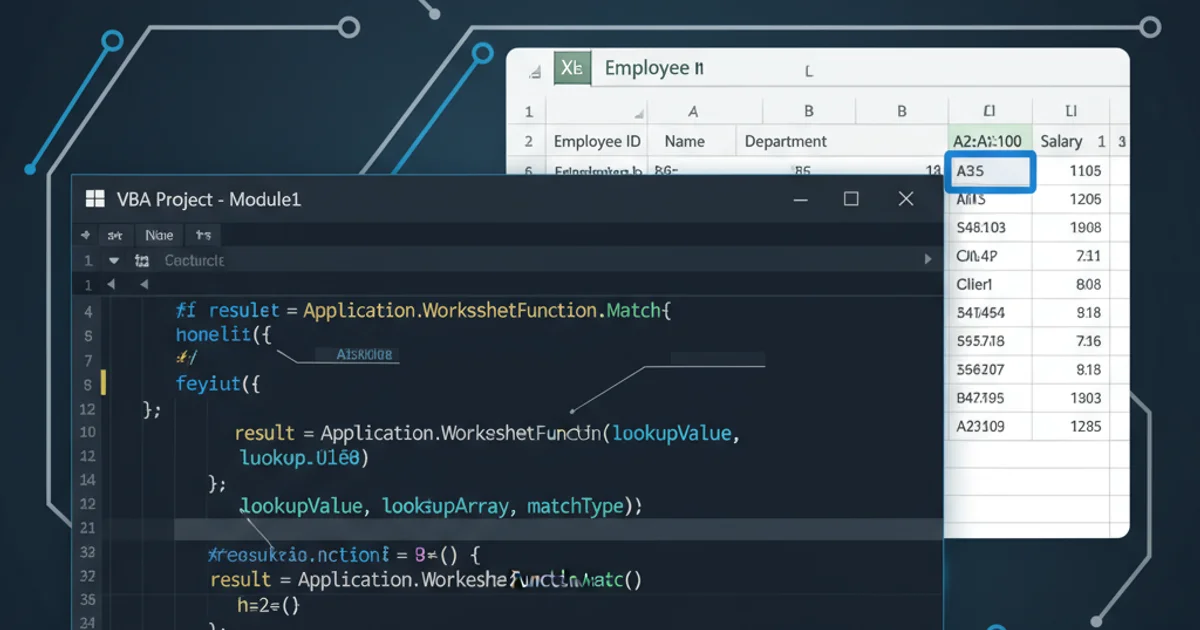Click the green A2:A100 range cell
This screenshot has width=1200, height=630.
tap(988, 141)
